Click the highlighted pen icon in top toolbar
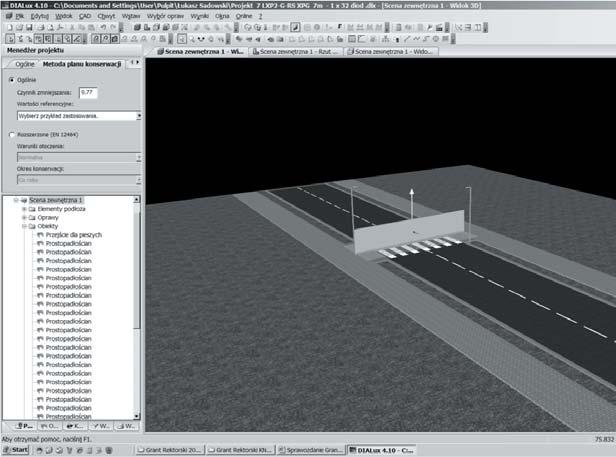 (295, 28)
